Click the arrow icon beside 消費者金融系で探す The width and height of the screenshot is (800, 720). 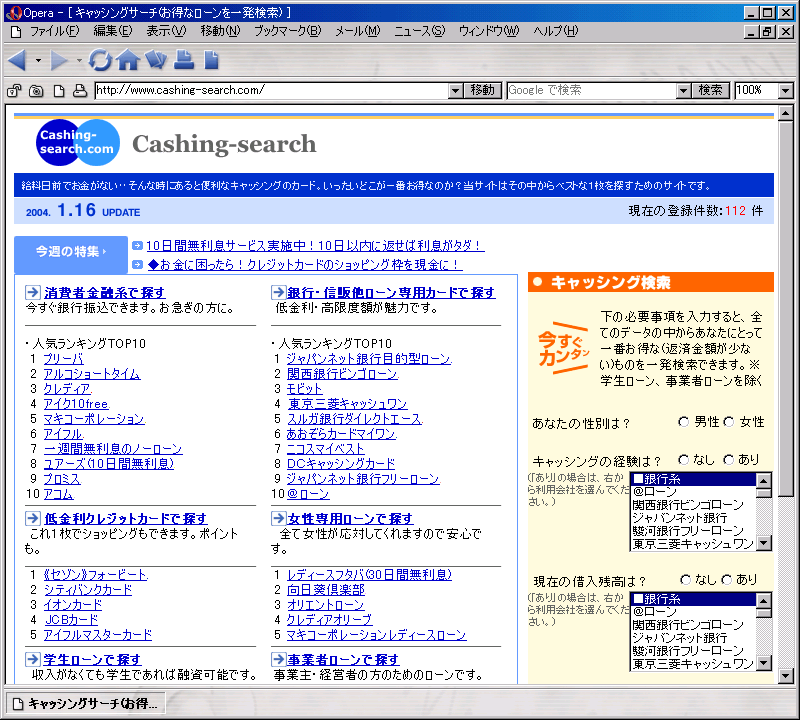click(33, 292)
